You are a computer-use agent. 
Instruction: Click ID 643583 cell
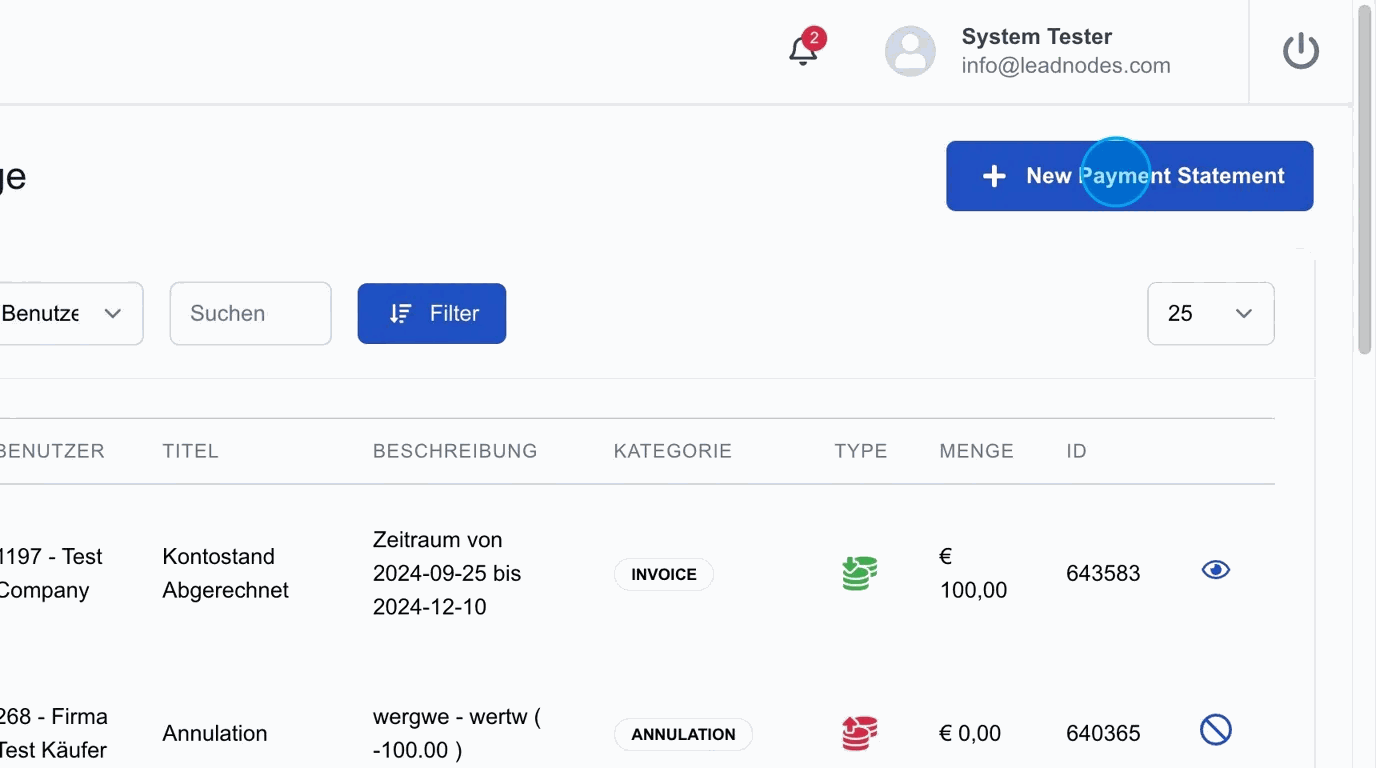[x=1103, y=573]
